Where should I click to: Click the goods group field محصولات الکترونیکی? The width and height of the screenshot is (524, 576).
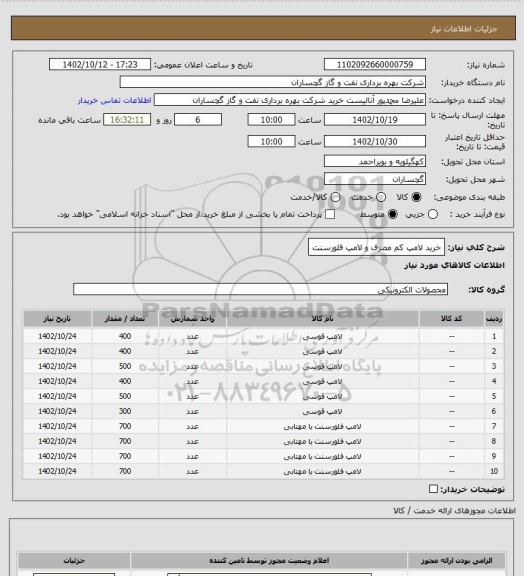click(x=260, y=289)
